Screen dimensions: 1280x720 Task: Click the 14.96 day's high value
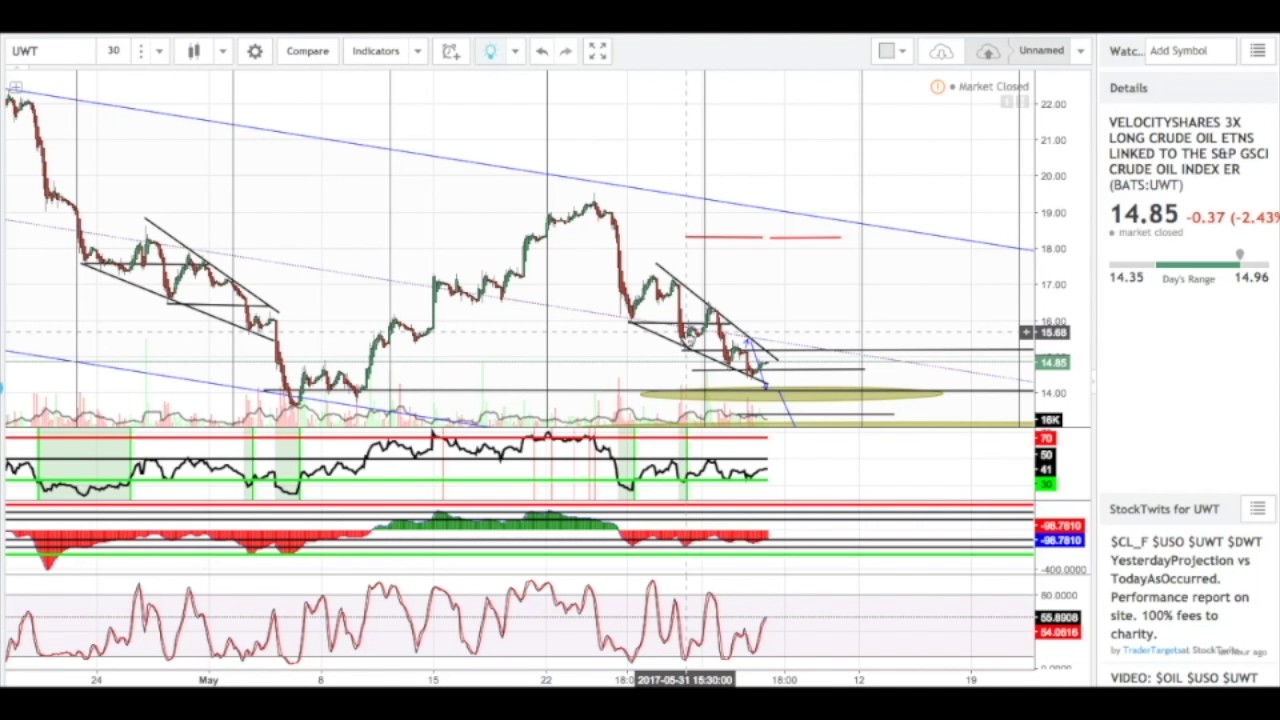pyautogui.click(x=1251, y=278)
